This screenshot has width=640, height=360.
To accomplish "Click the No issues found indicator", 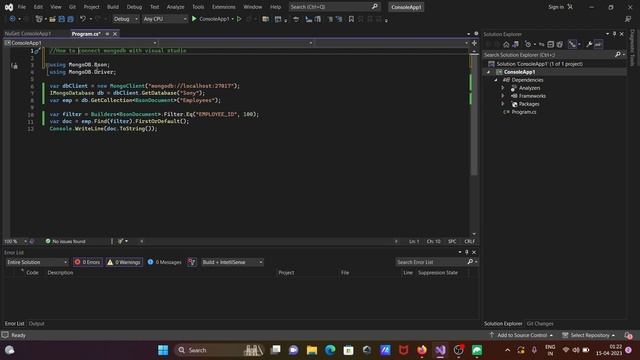I will [65, 241].
